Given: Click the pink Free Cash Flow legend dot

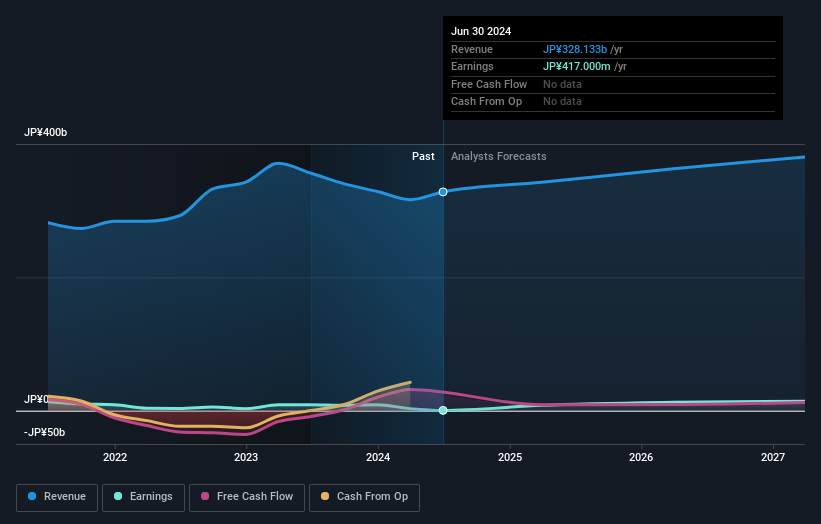Looking at the screenshot, I should pos(205,496).
